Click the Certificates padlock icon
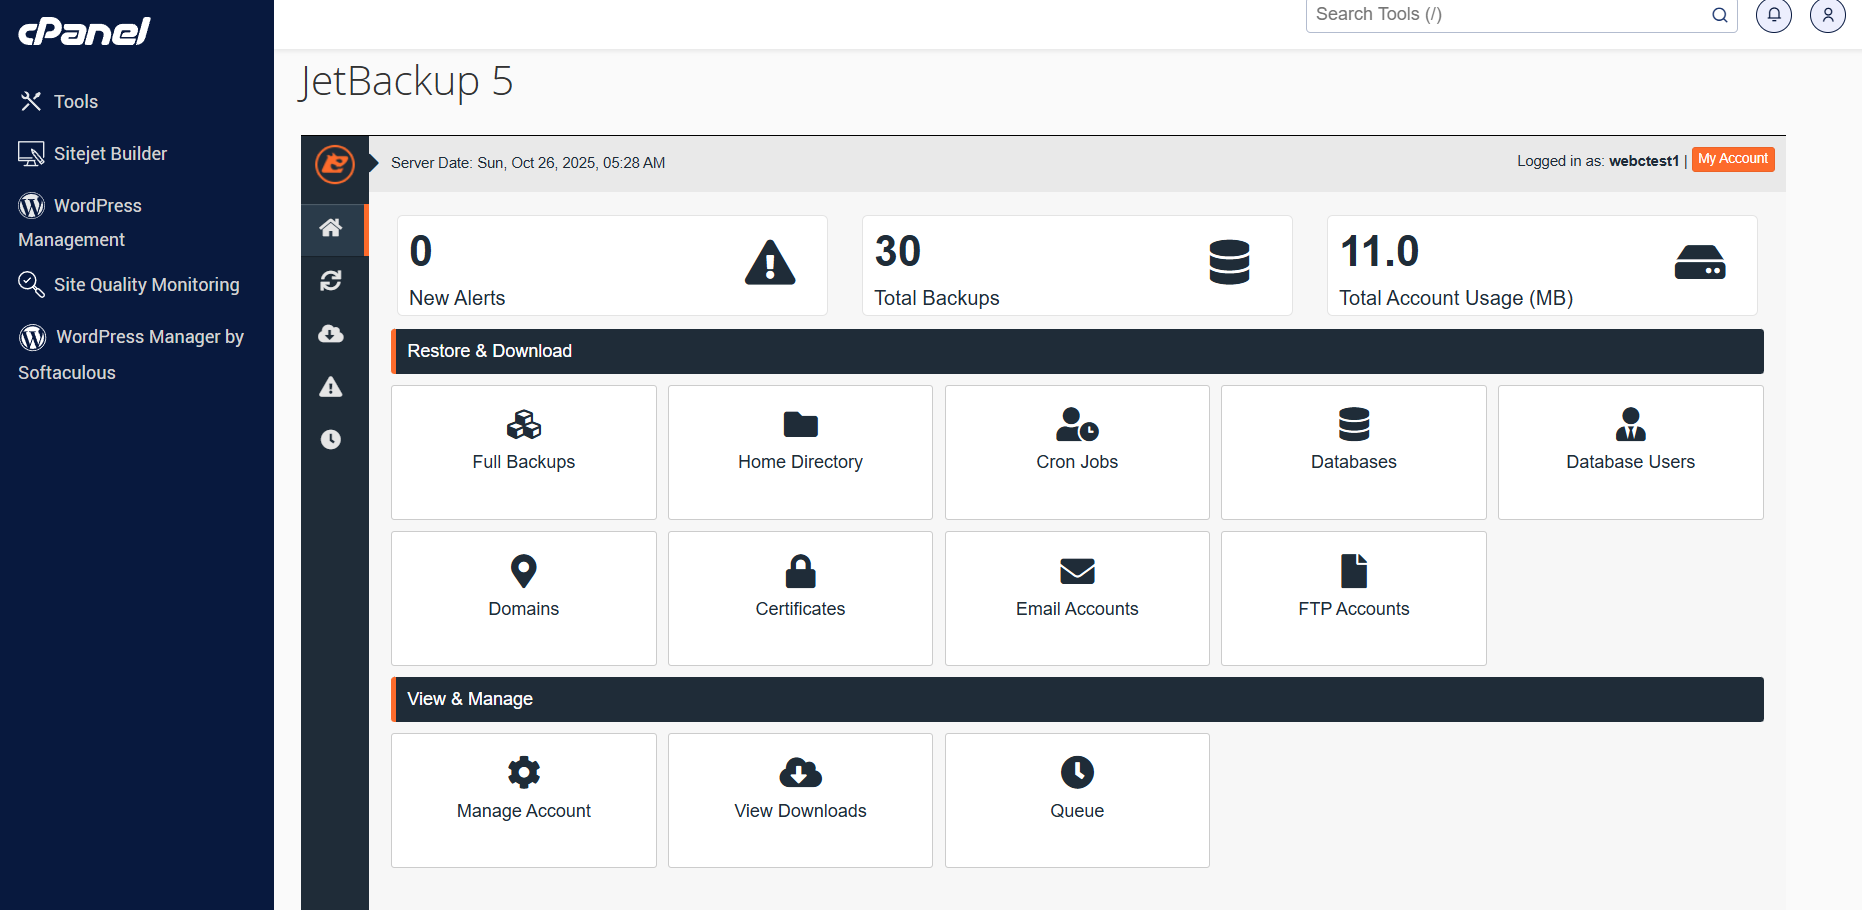This screenshot has height=910, width=1862. pos(801,571)
